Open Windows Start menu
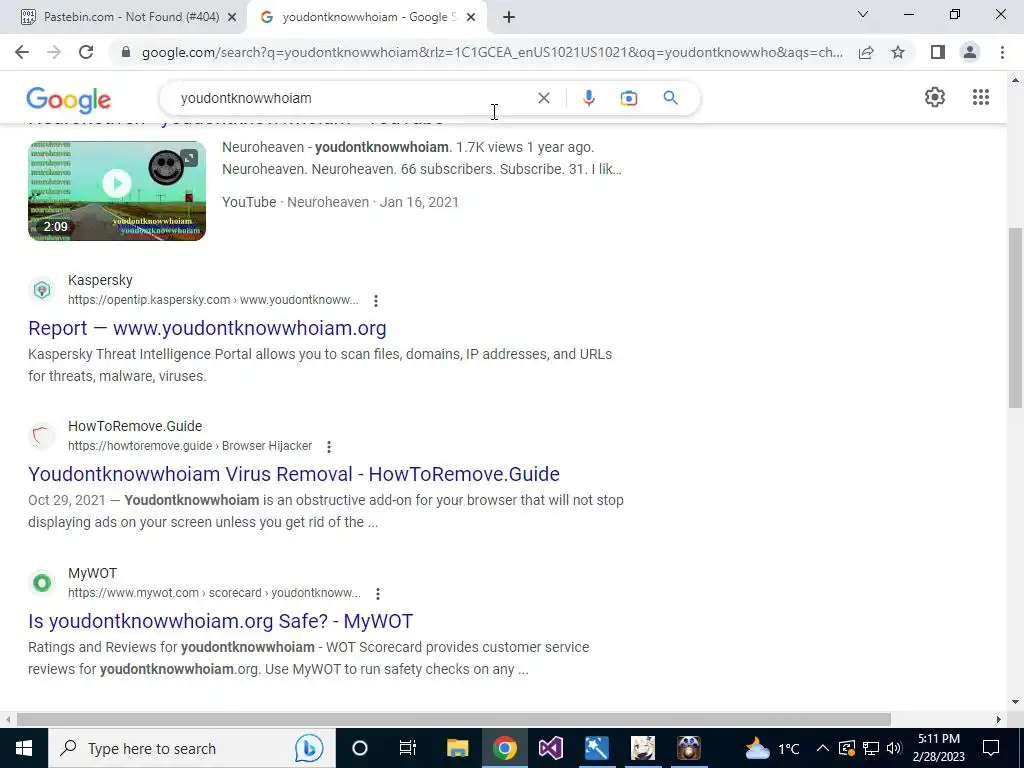The width and height of the screenshot is (1024, 768). (x=24, y=748)
